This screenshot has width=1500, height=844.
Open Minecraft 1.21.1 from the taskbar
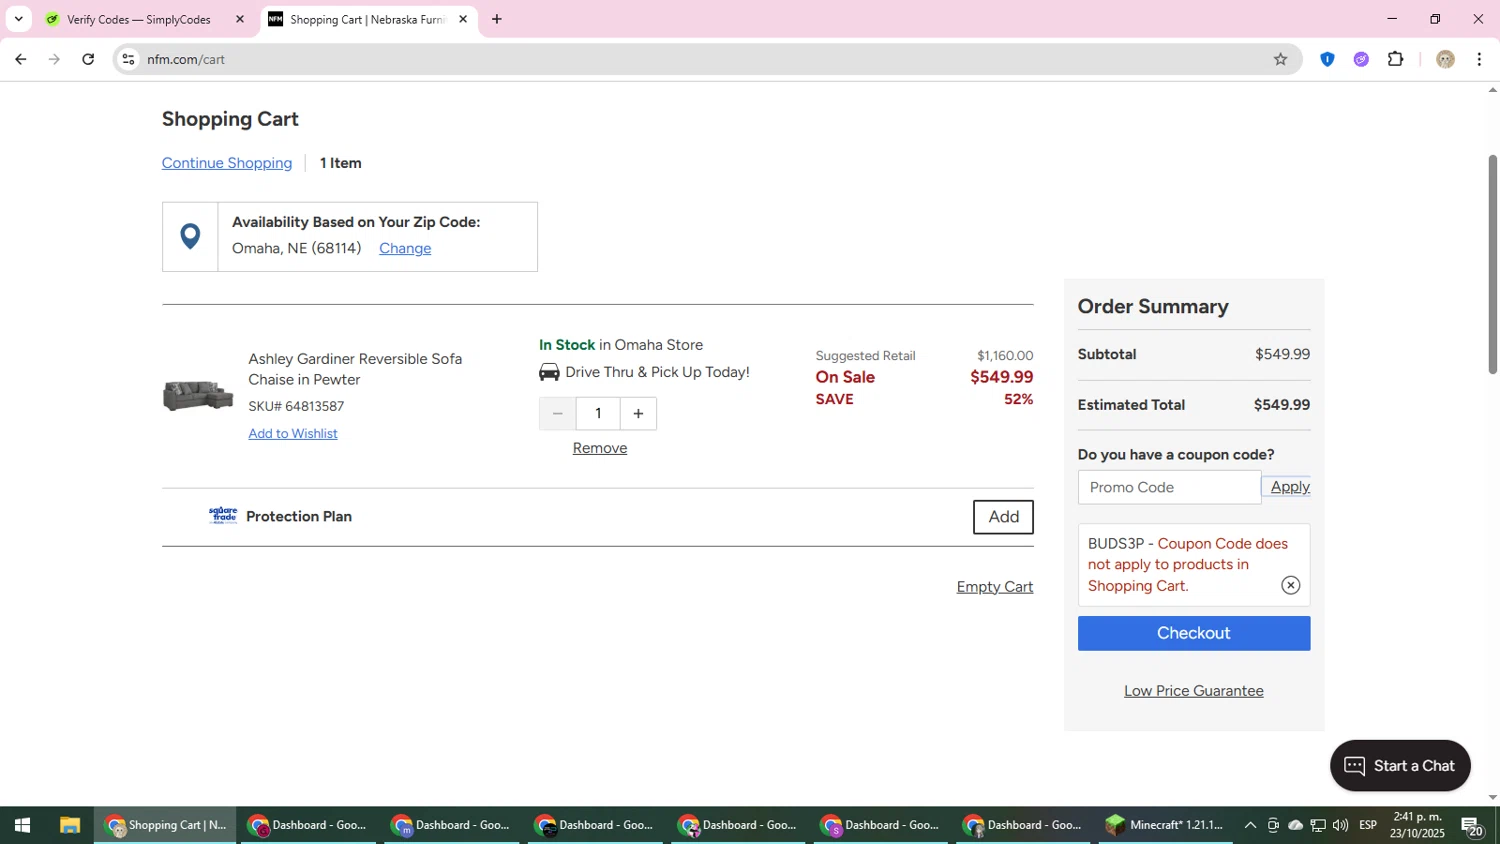pyautogui.click(x=1164, y=825)
